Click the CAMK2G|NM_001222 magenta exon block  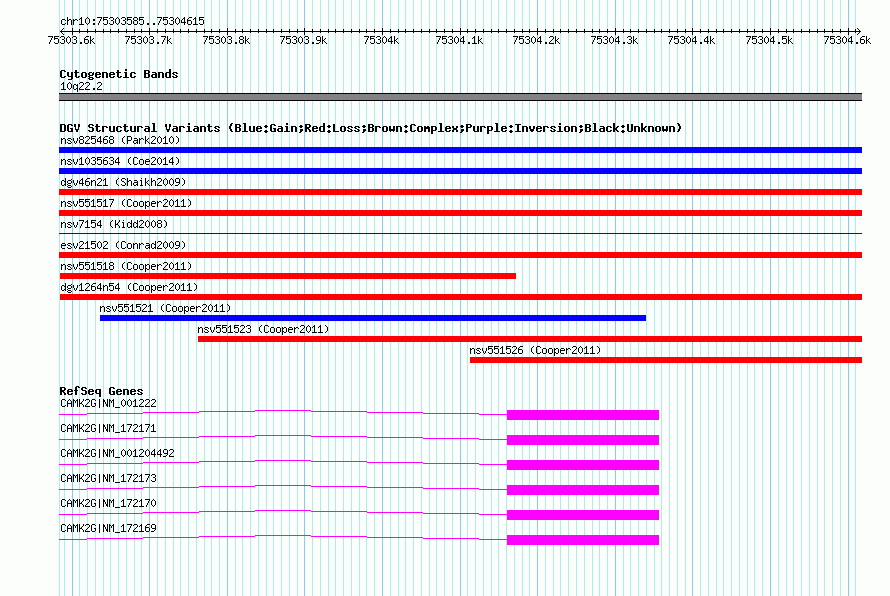pyautogui.click(x=583, y=415)
